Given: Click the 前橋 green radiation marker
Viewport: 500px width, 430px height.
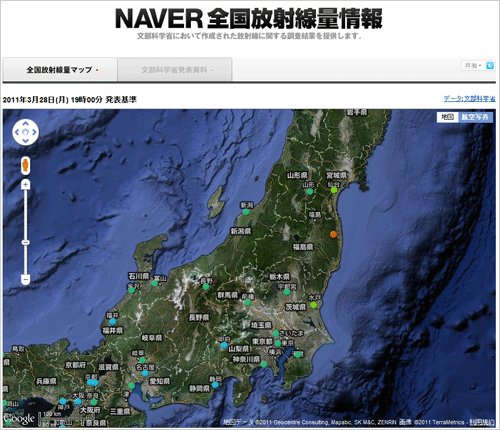Looking at the screenshot, I should point(247,302).
